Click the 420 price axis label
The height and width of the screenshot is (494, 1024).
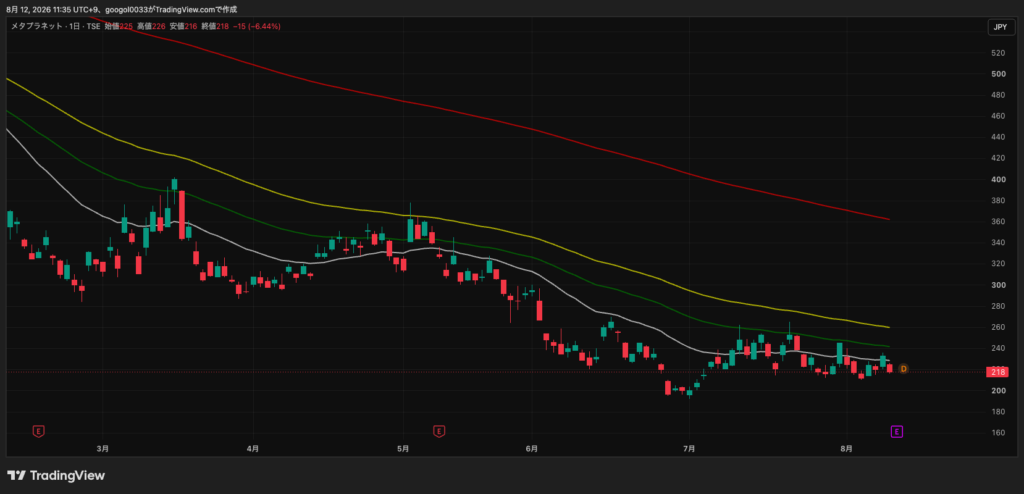[x=998, y=158]
